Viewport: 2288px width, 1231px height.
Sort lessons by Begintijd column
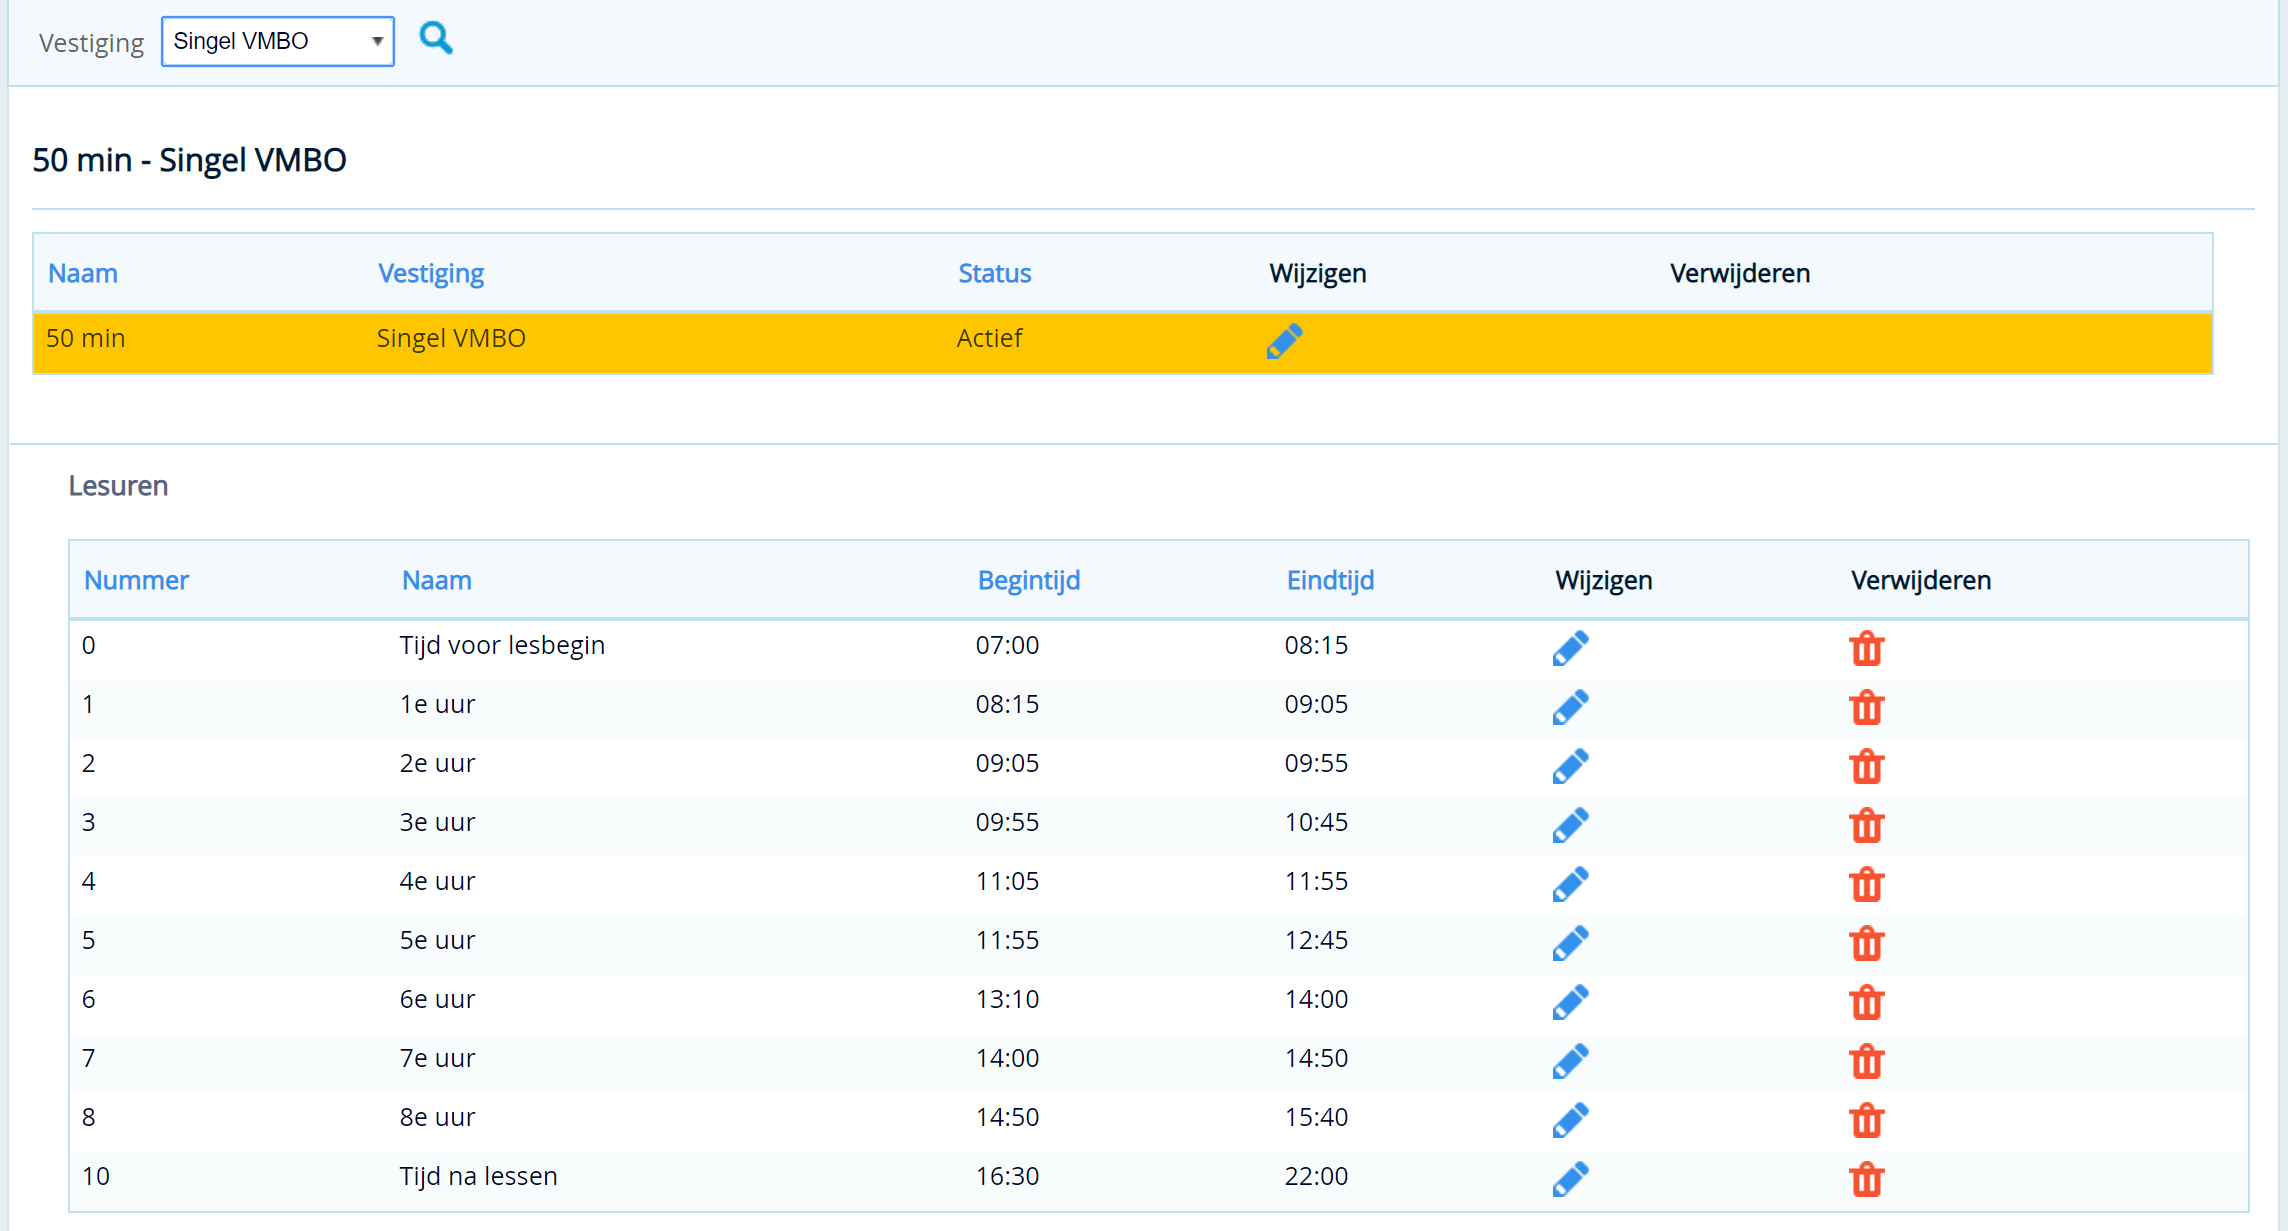click(x=1029, y=580)
